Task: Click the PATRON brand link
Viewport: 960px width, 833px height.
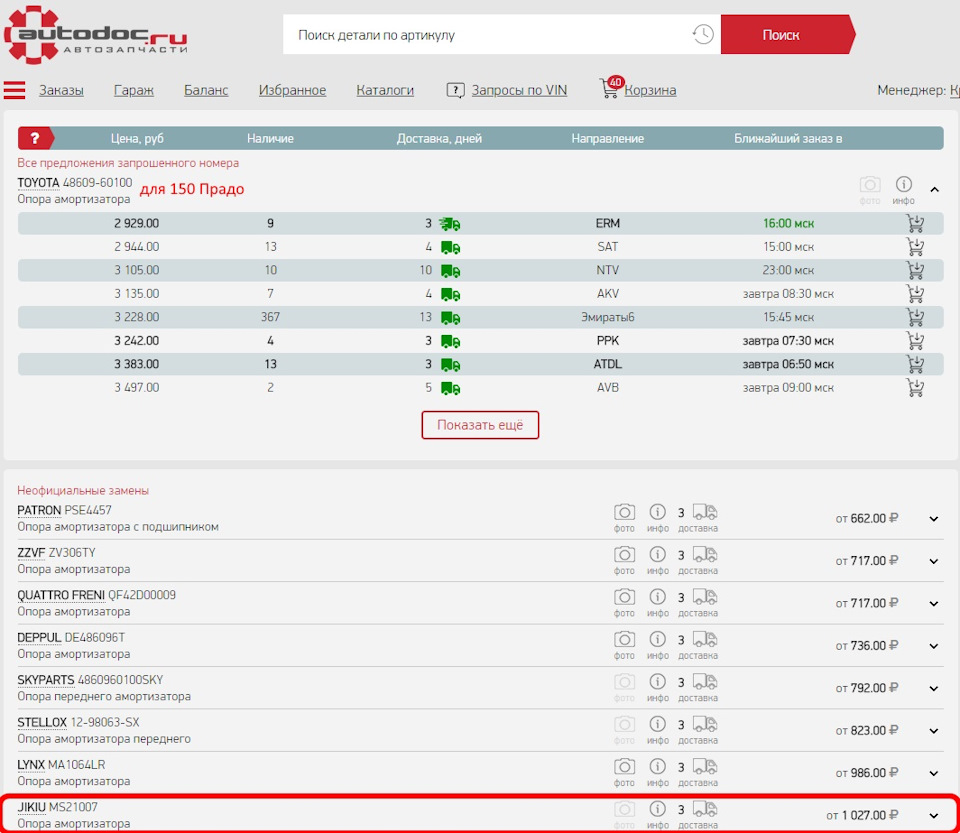Action: (x=39, y=510)
